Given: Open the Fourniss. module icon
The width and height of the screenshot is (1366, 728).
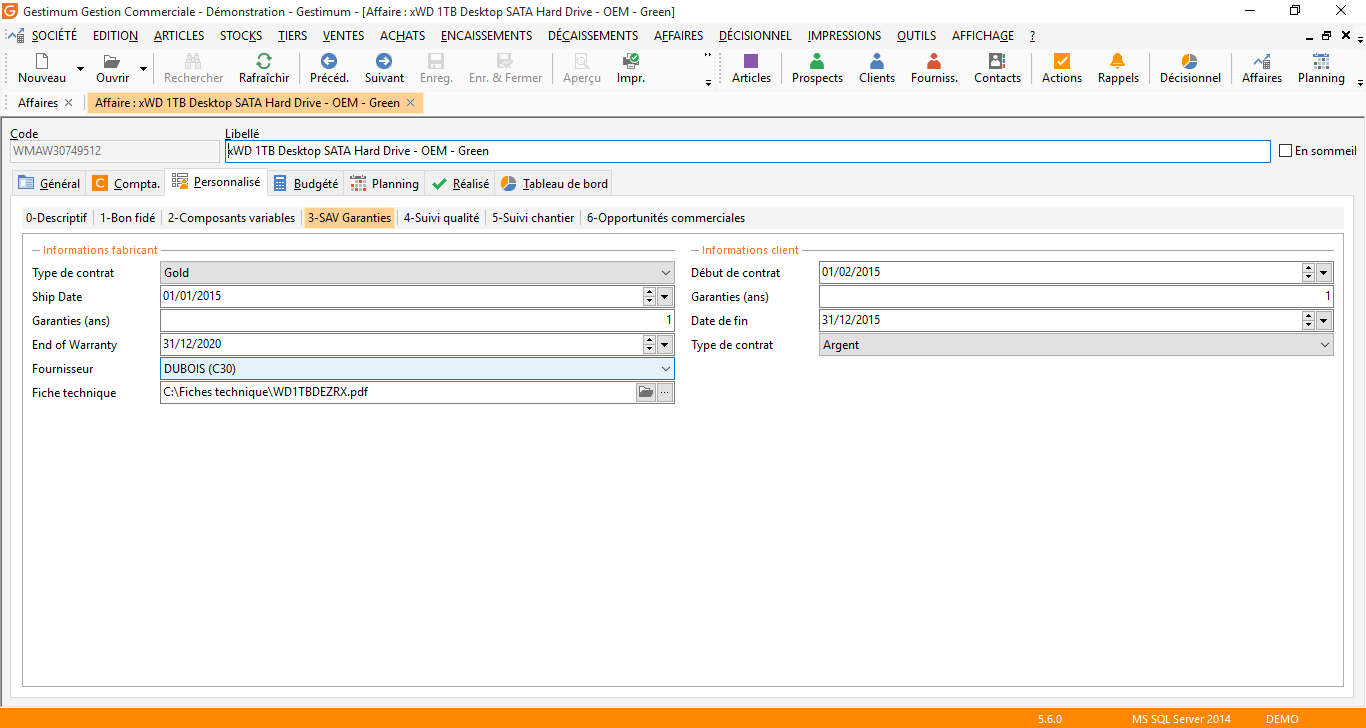Looking at the screenshot, I should pyautogui.click(x=934, y=61).
